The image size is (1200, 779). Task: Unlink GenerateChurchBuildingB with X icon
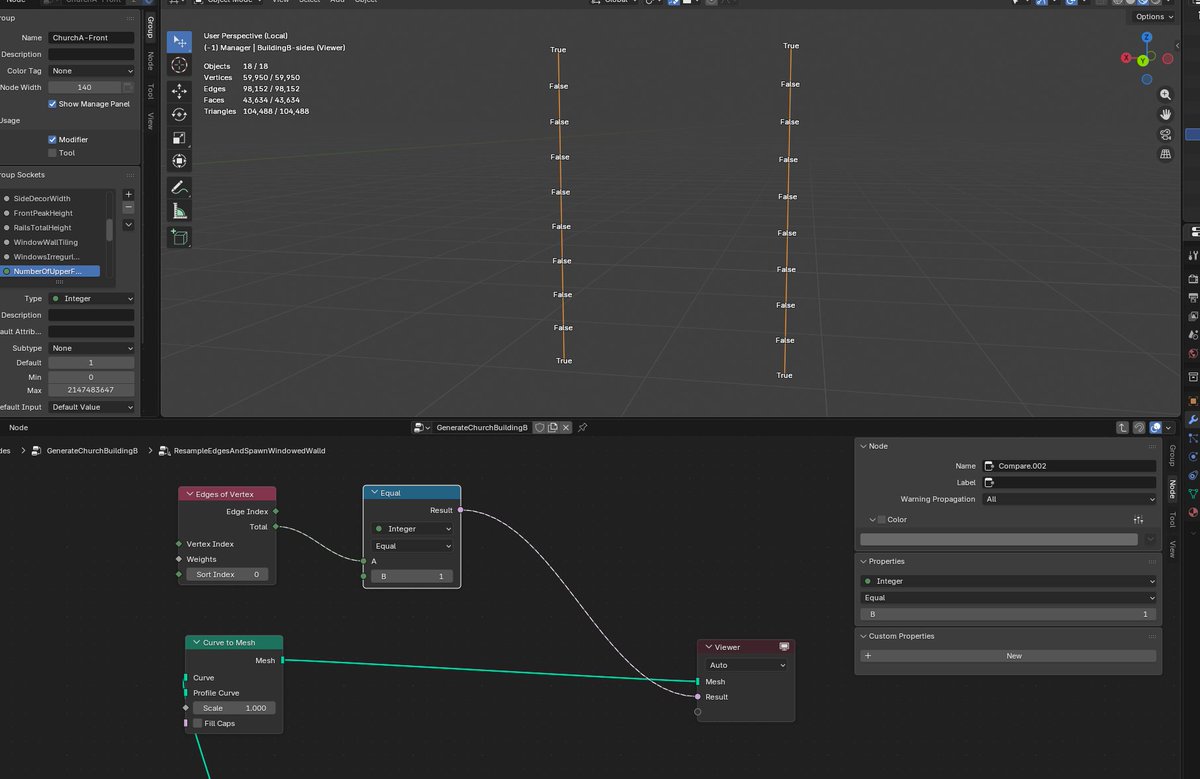coord(565,427)
